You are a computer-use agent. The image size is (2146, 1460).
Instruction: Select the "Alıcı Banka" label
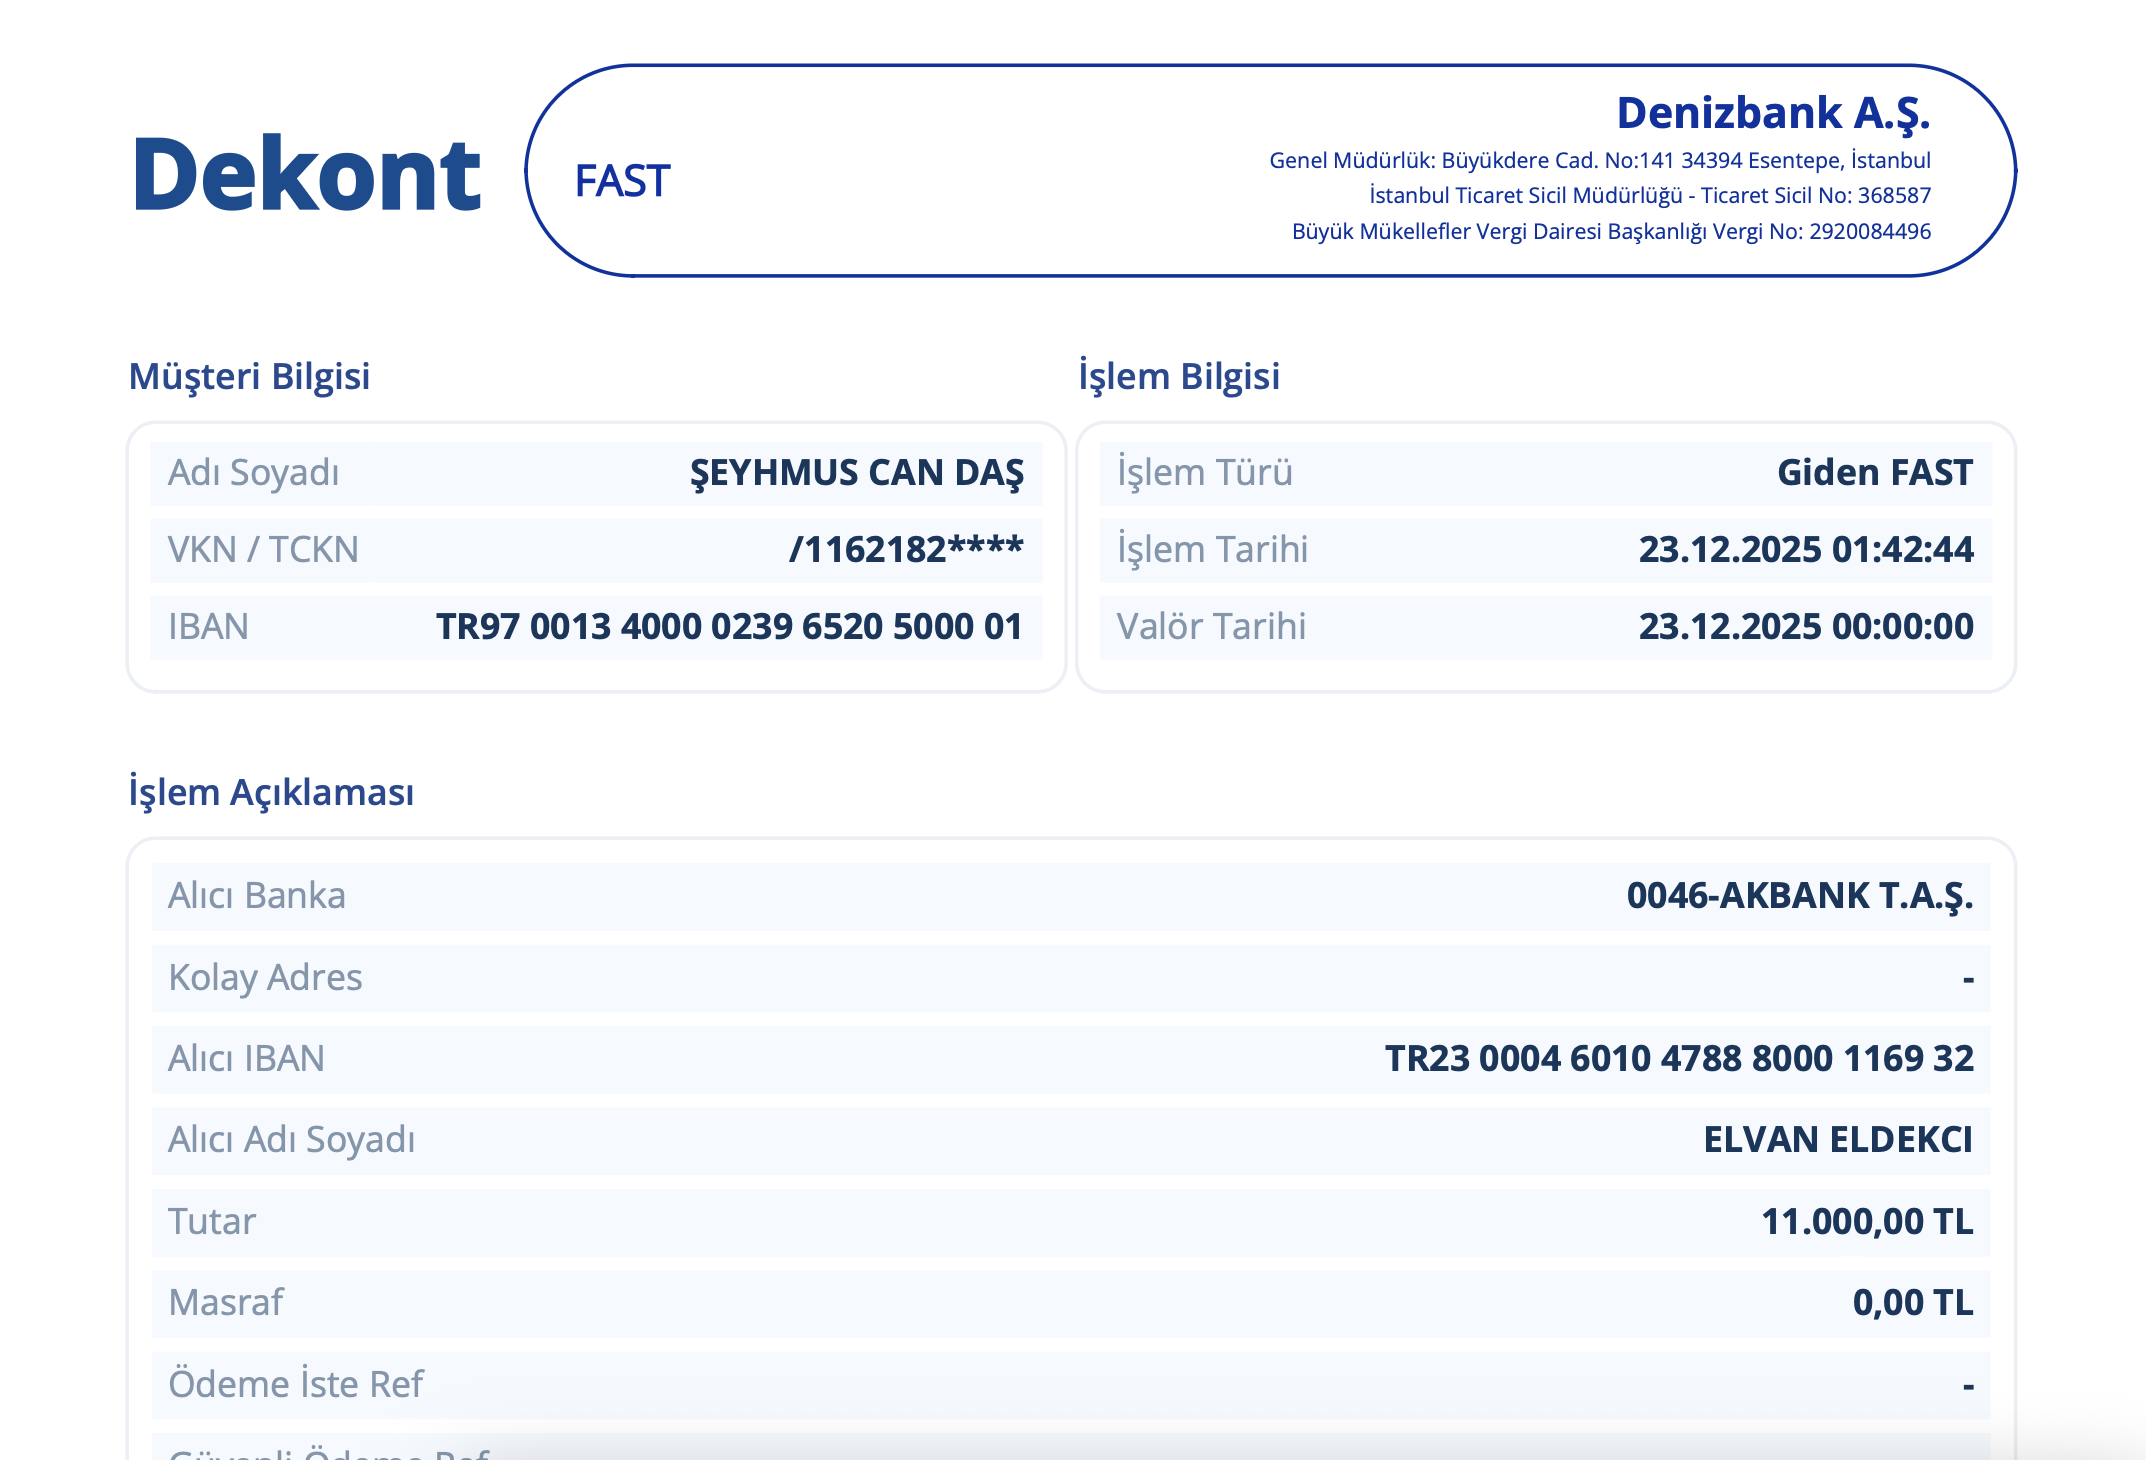257,896
